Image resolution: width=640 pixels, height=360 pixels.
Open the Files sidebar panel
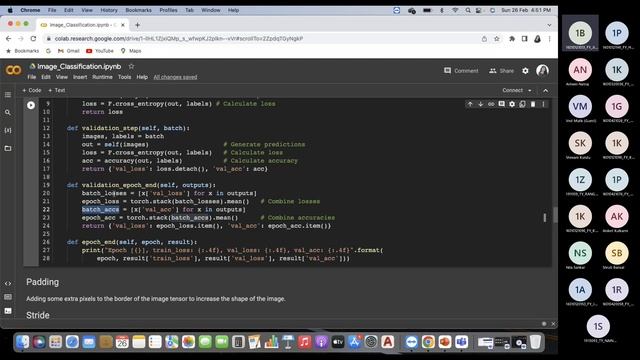(x=8, y=148)
